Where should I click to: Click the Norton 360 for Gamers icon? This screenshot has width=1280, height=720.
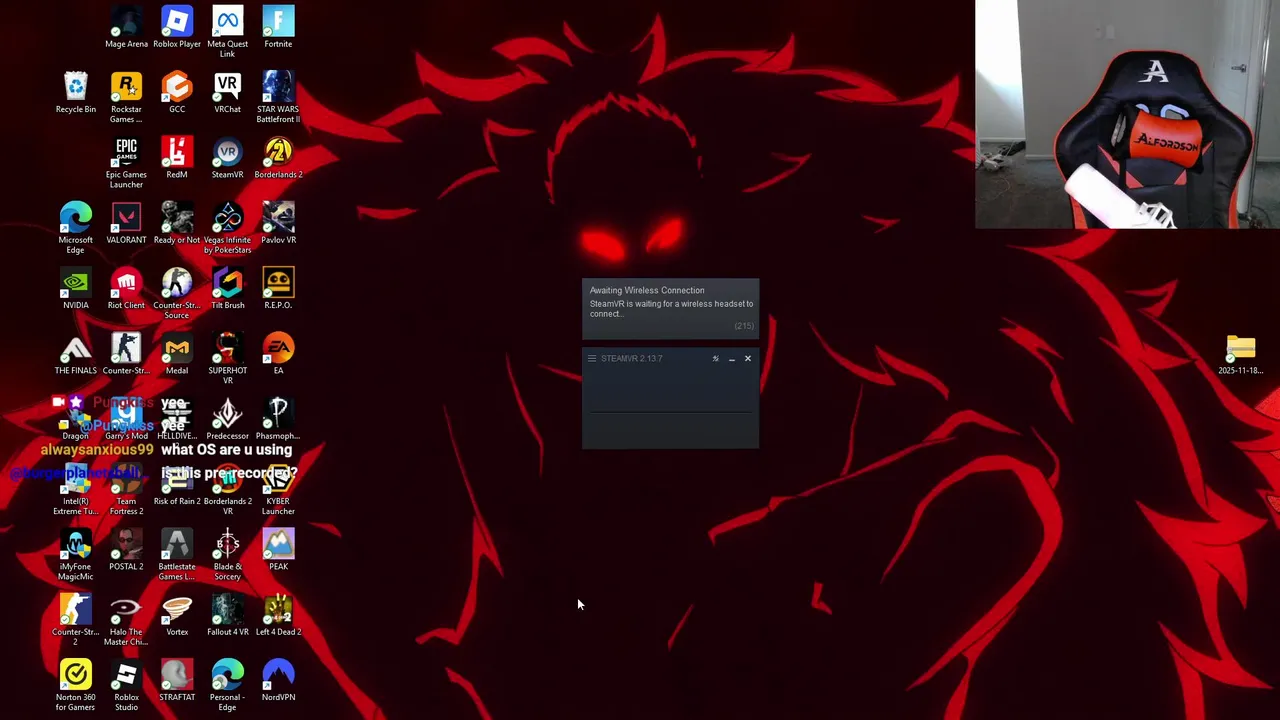[x=76, y=685]
